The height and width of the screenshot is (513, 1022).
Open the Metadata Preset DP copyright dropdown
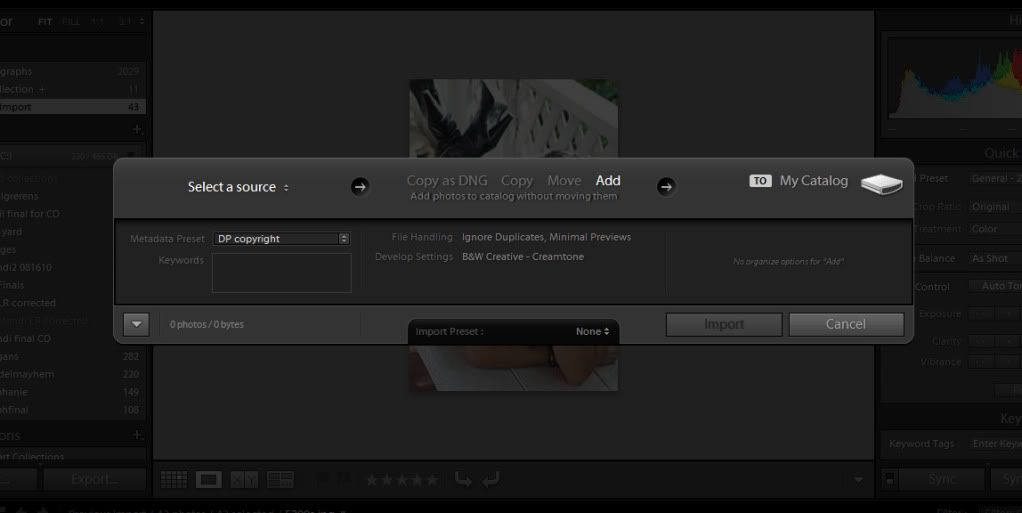282,239
